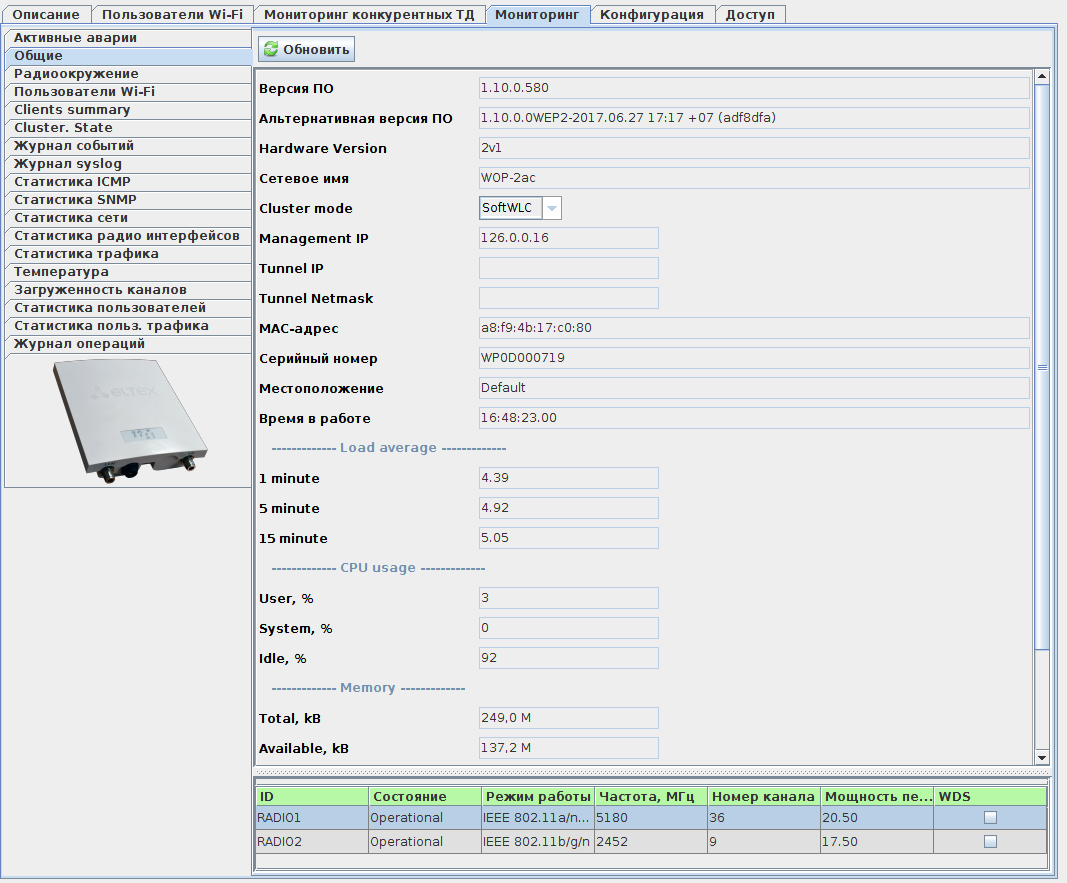Click scrollbar up arrow in details panel
The width and height of the screenshot is (1067, 883).
(x=1041, y=77)
